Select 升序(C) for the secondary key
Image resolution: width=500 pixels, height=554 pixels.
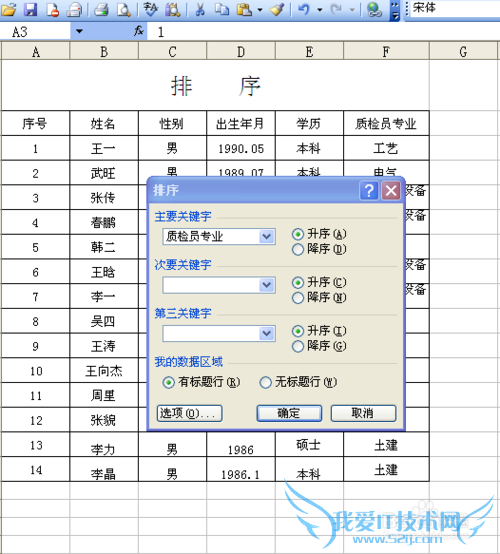coord(298,282)
